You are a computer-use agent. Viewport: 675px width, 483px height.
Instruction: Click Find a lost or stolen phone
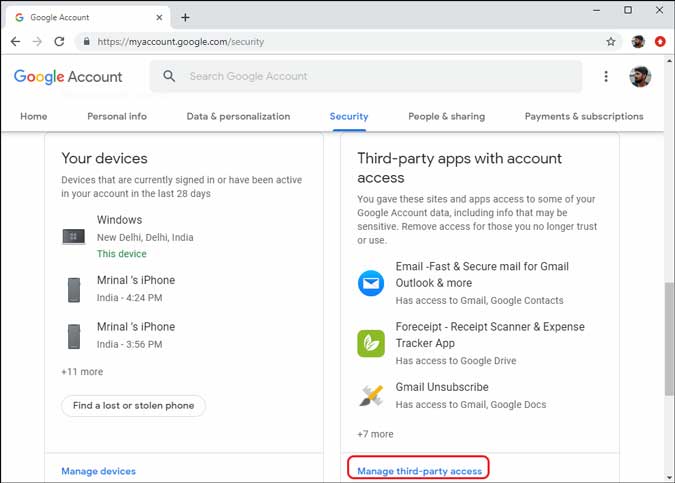(x=134, y=405)
